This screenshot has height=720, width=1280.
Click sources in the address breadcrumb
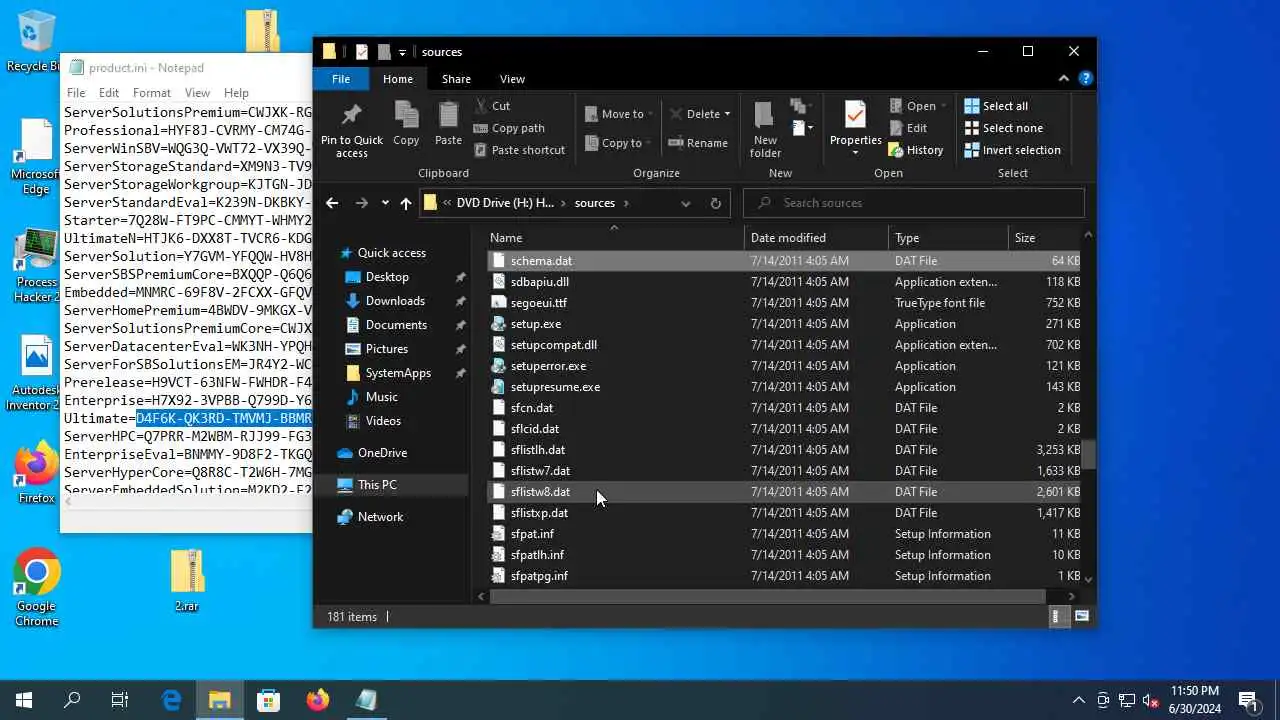pyautogui.click(x=595, y=203)
